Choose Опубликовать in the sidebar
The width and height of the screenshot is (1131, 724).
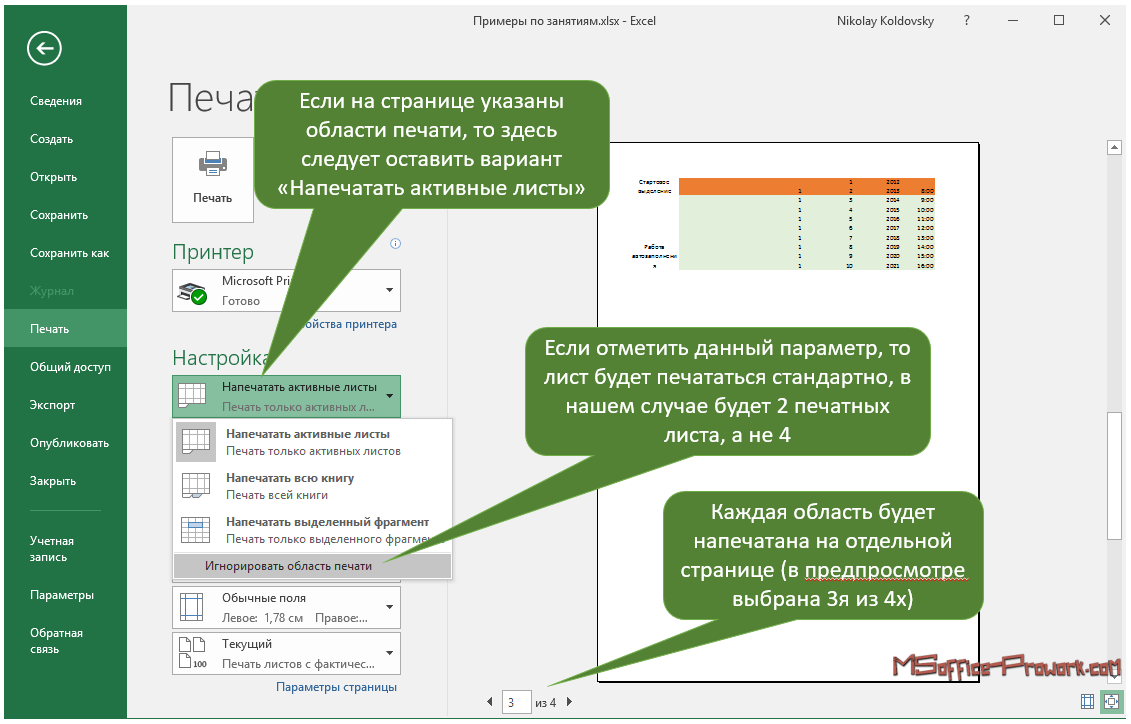(x=69, y=443)
